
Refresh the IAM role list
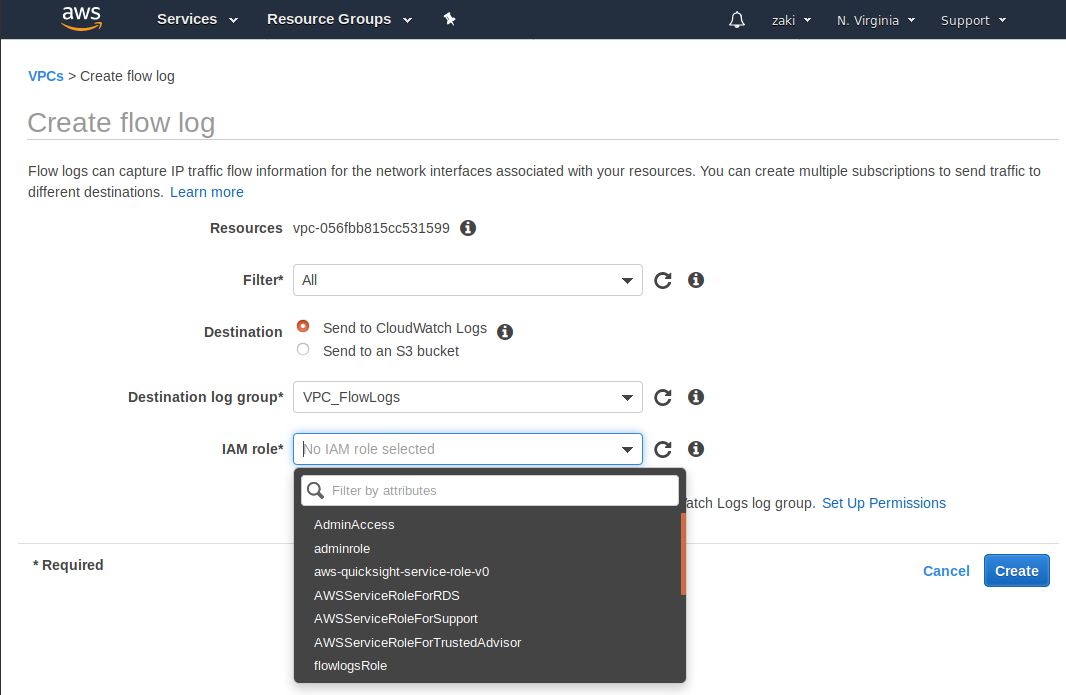662,449
